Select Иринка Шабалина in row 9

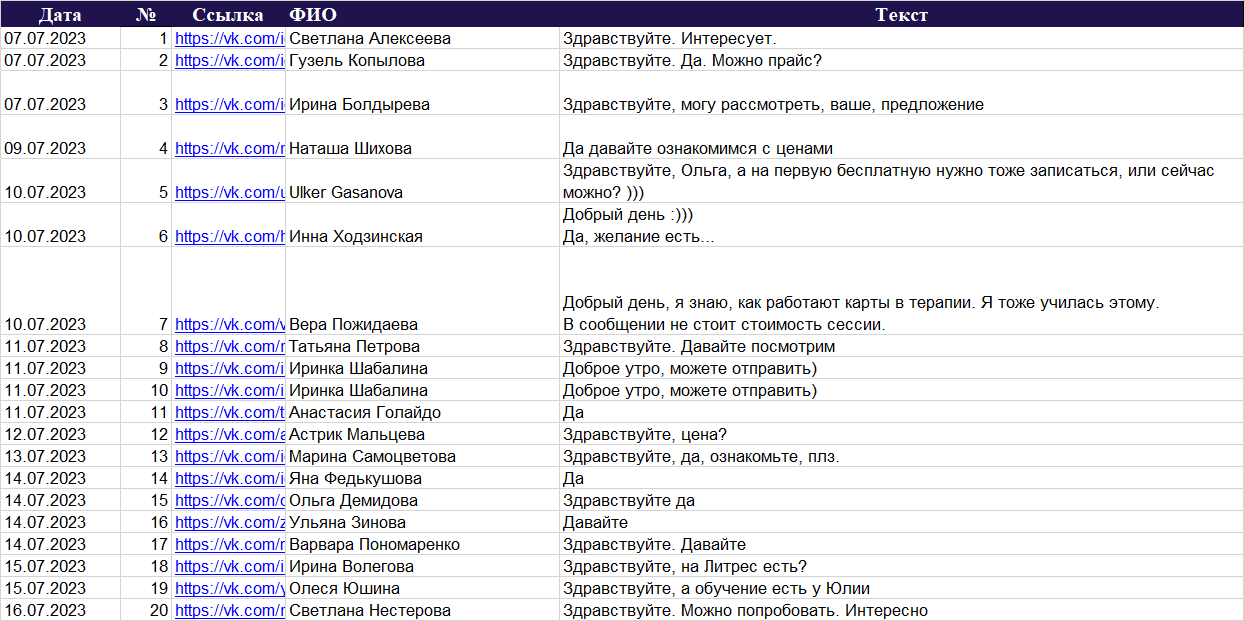point(422,368)
